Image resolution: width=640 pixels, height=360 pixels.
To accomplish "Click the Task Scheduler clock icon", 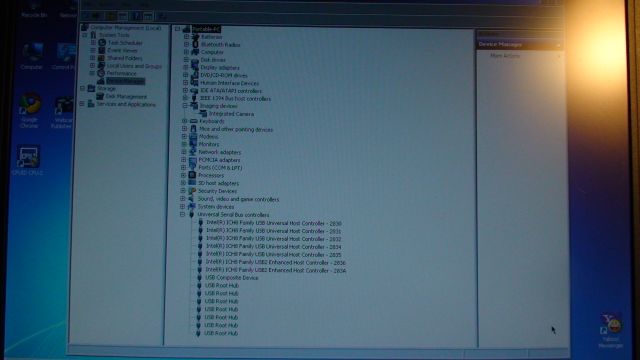I will click(x=102, y=42).
